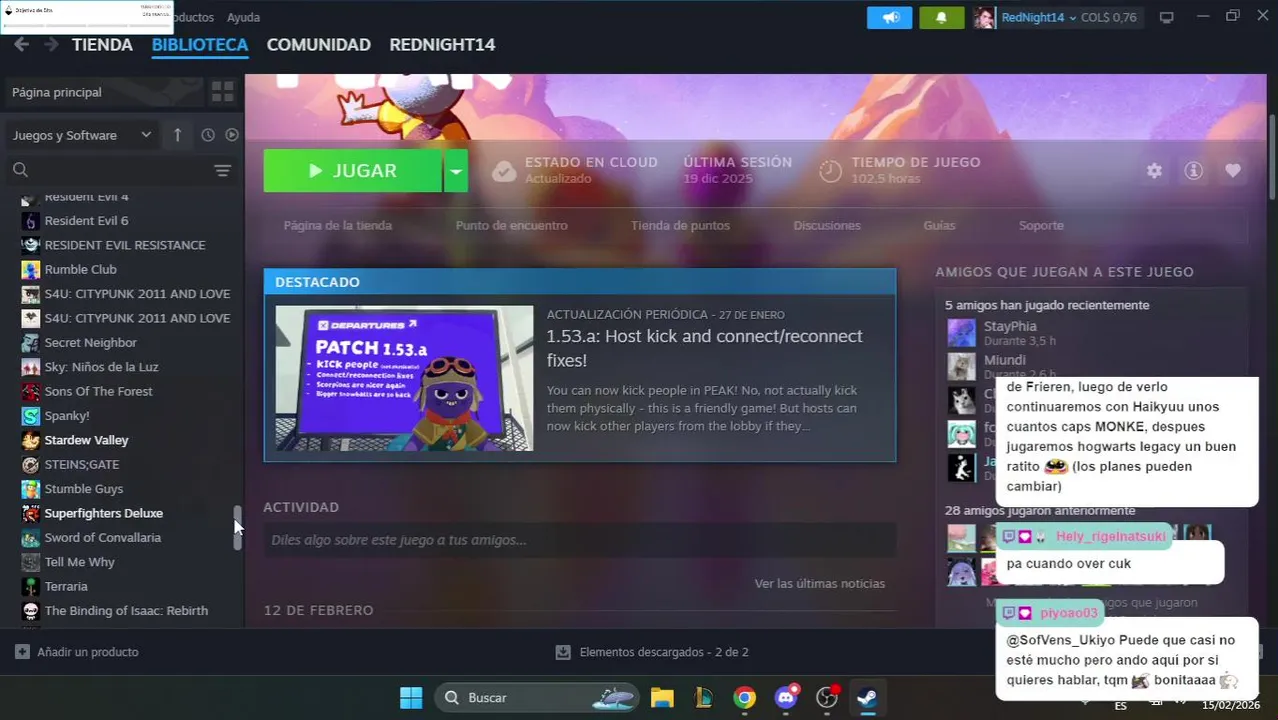This screenshot has height=720, width=1278.
Task: Open Google Chrome from taskbar
Action: (x=744, y=698)
